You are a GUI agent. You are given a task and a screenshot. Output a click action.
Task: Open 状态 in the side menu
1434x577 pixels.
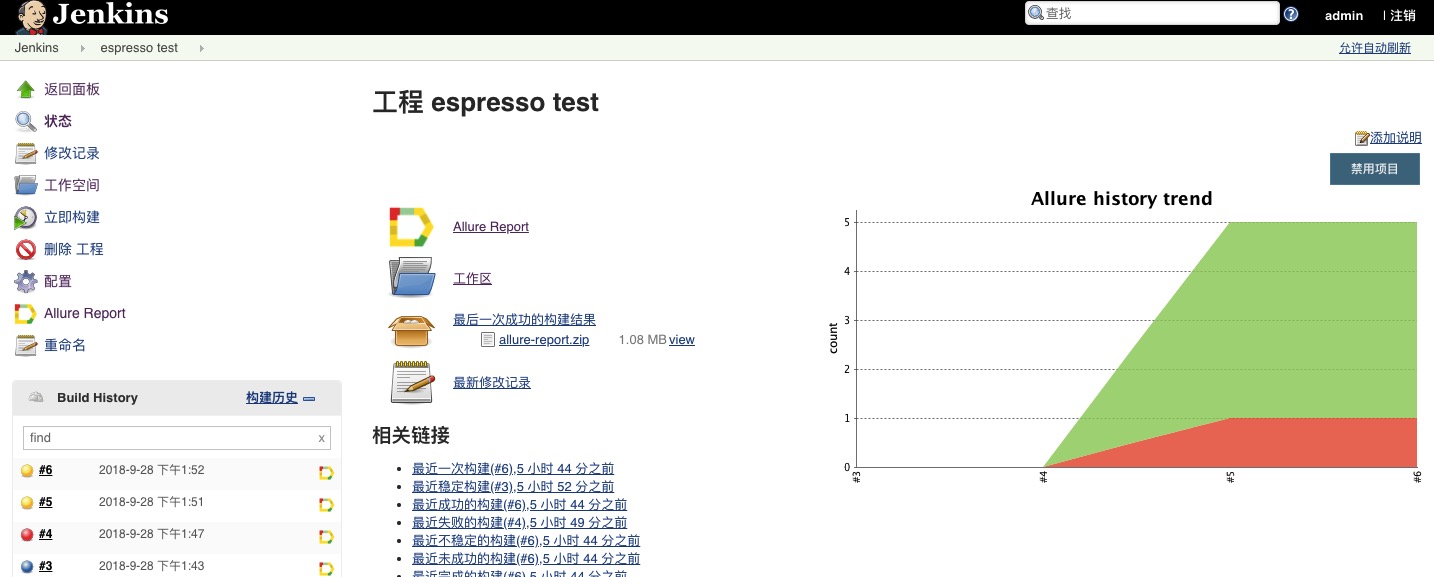pyautogui.click(x=58, y=121)
